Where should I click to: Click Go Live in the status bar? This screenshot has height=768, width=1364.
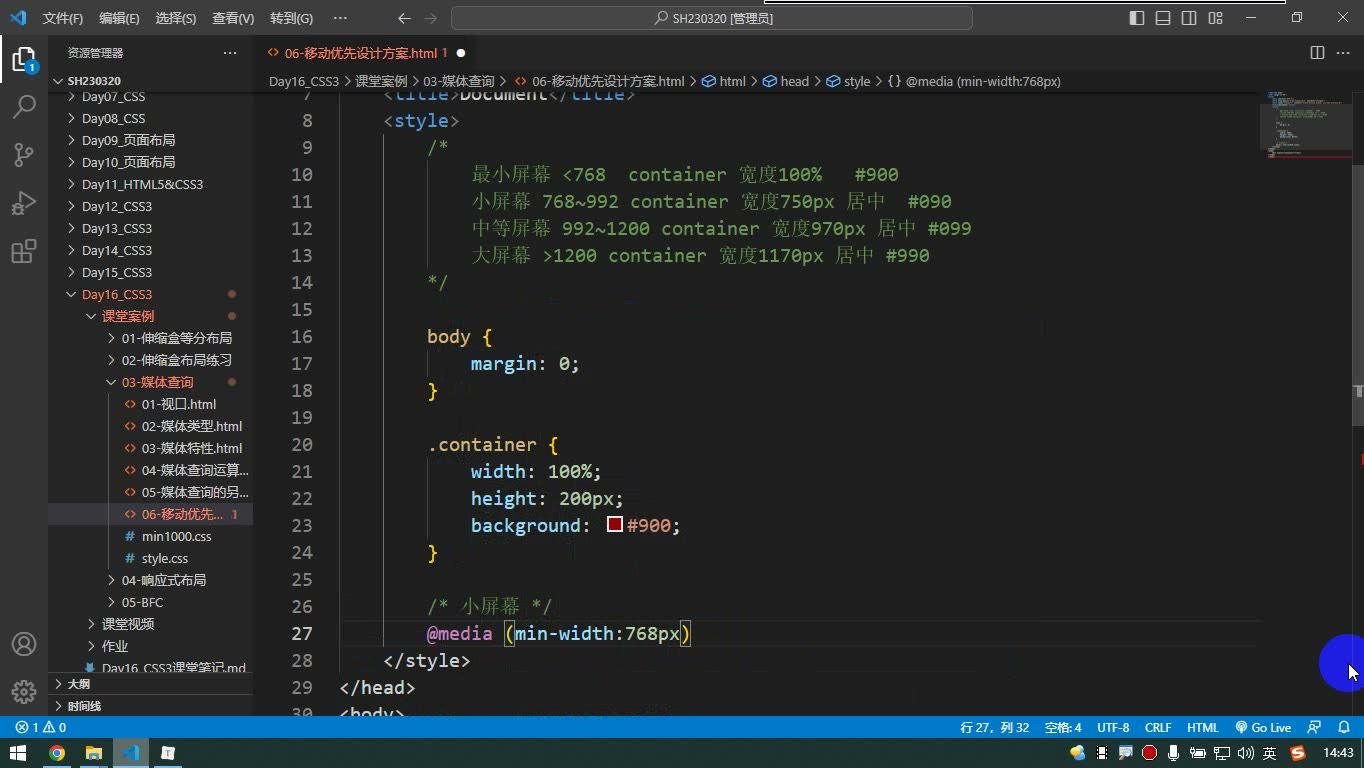point(1263,728)
